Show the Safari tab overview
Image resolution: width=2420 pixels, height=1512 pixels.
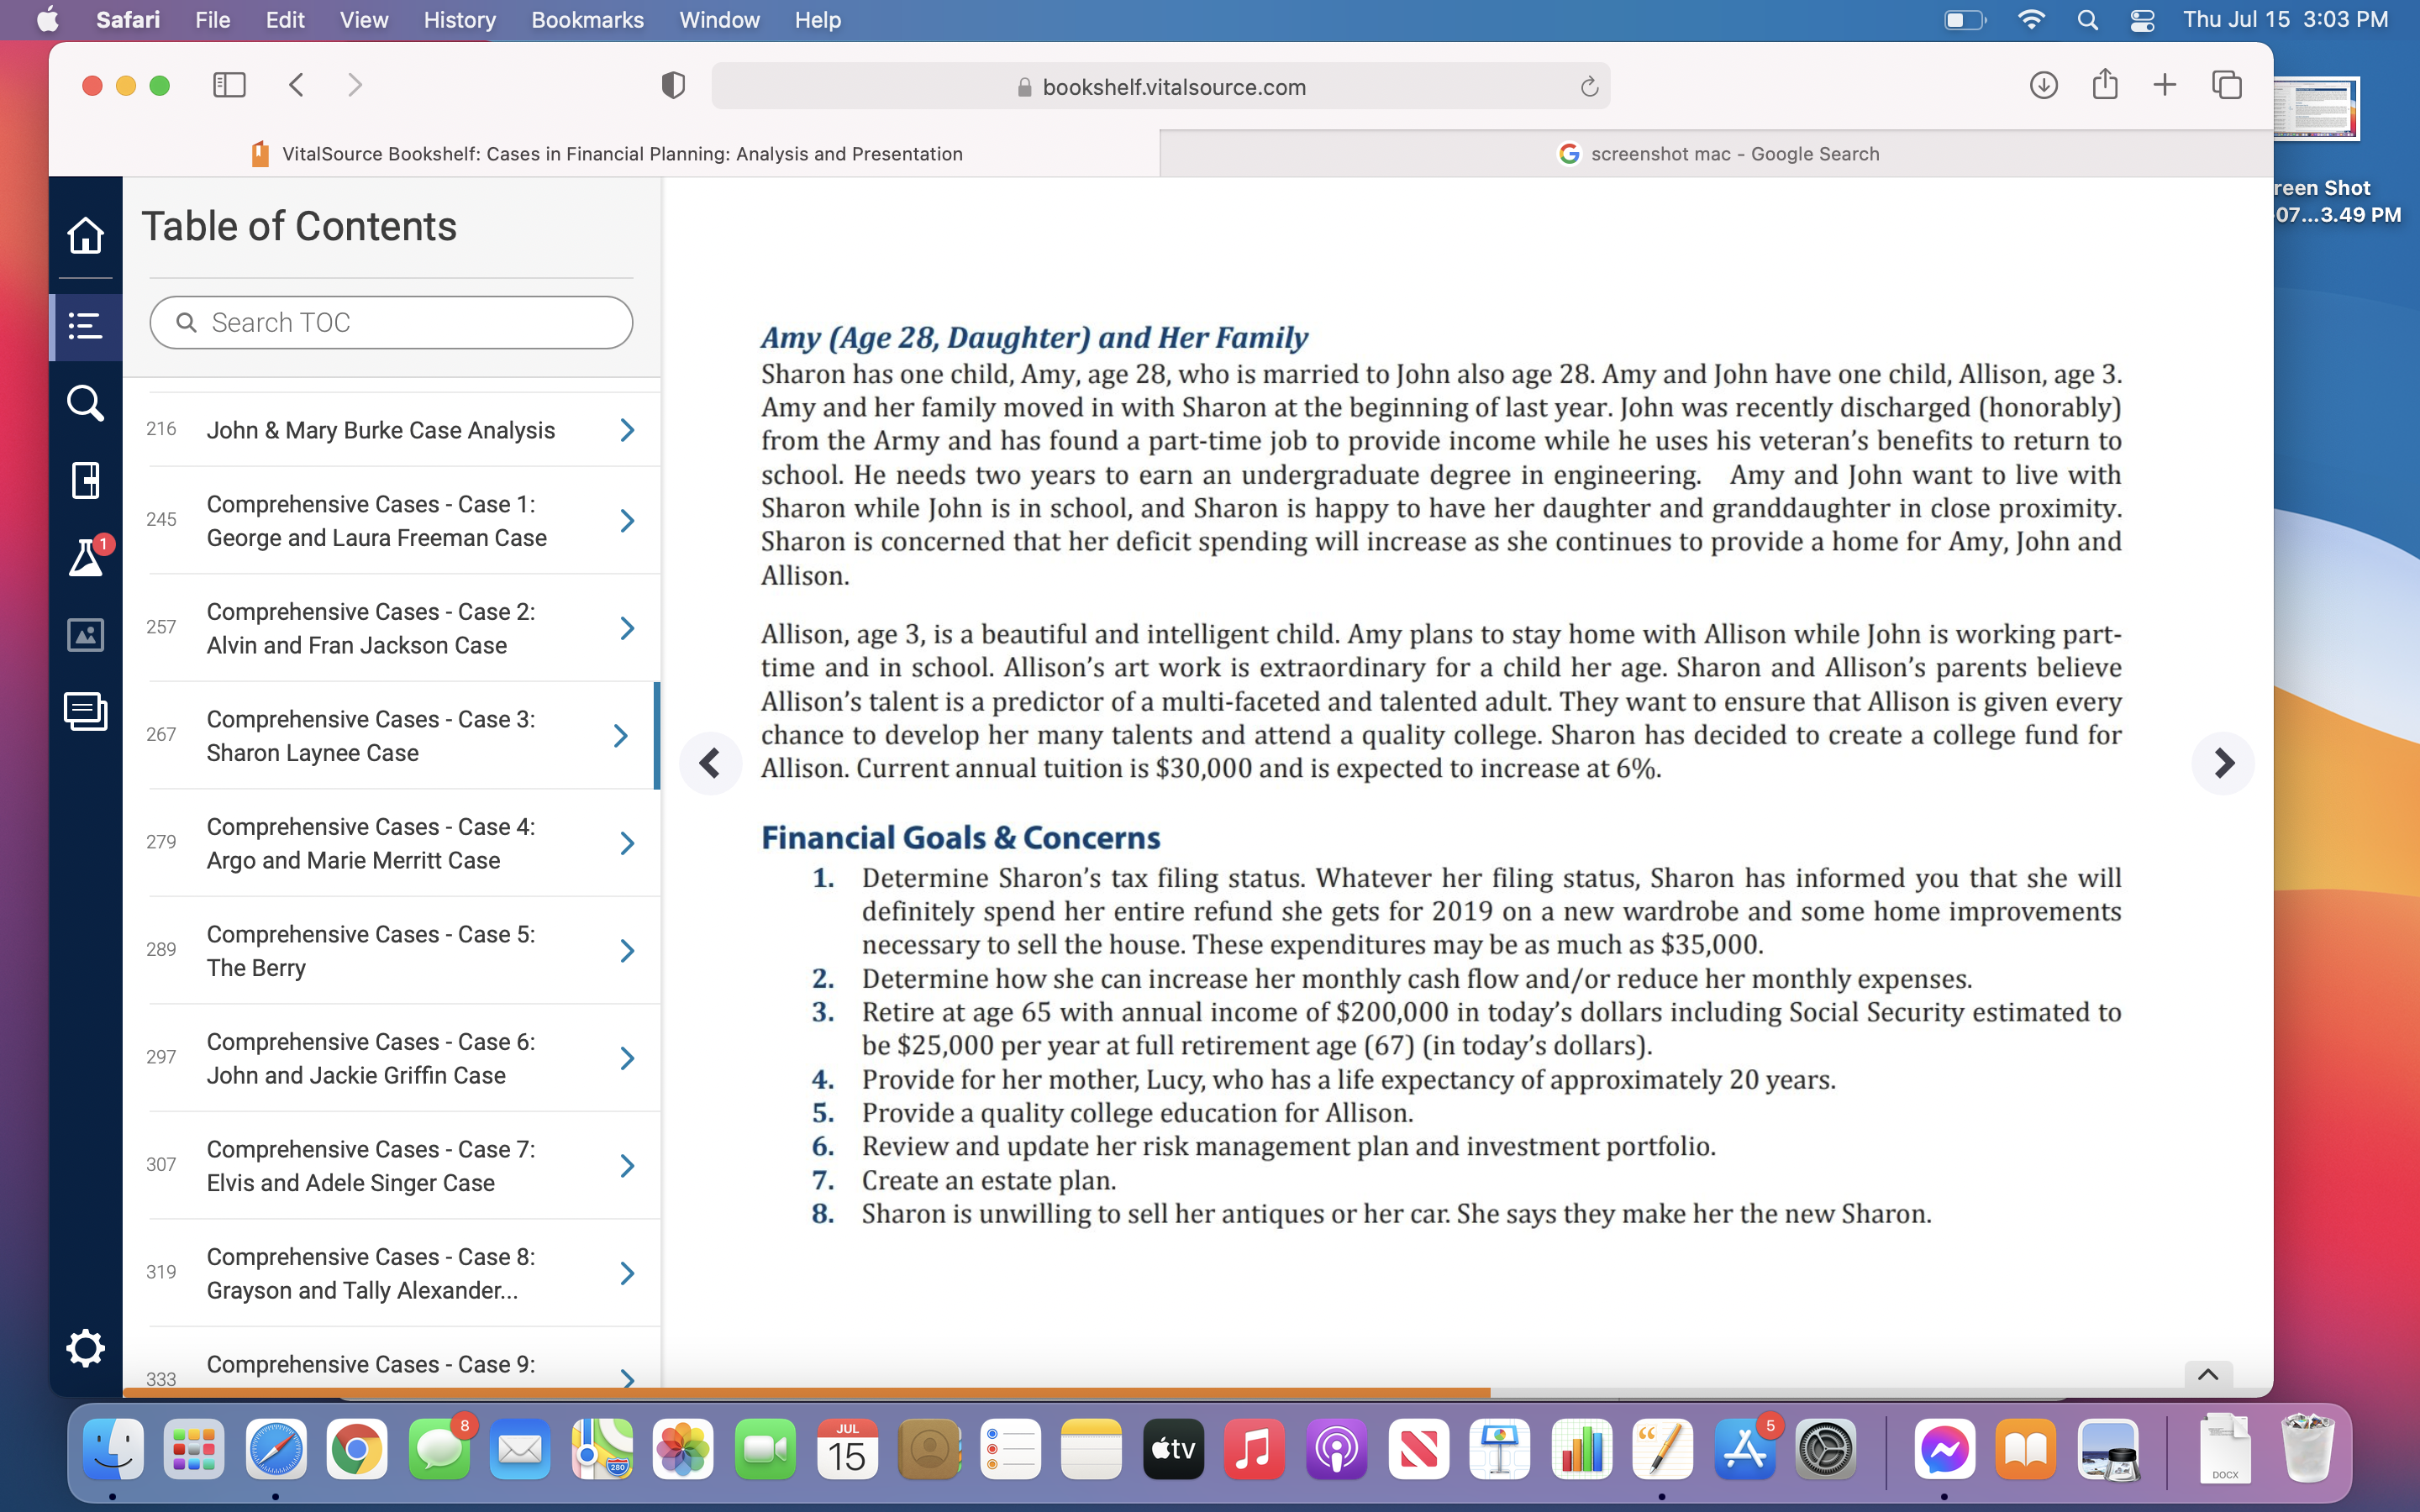pyautogui.click(x=2227, y=86)
